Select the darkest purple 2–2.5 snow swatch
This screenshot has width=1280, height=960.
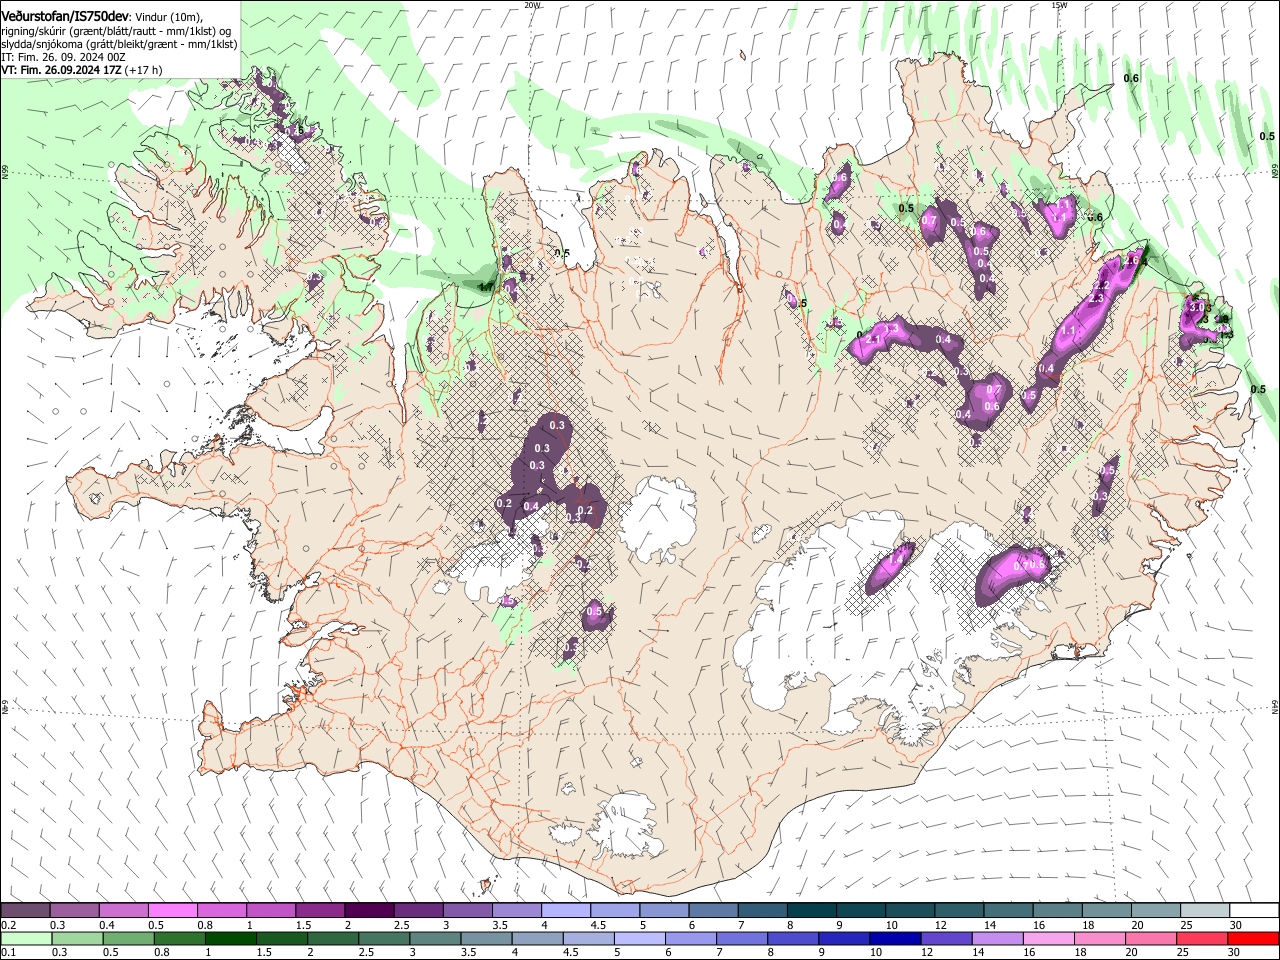coord(368,910)
